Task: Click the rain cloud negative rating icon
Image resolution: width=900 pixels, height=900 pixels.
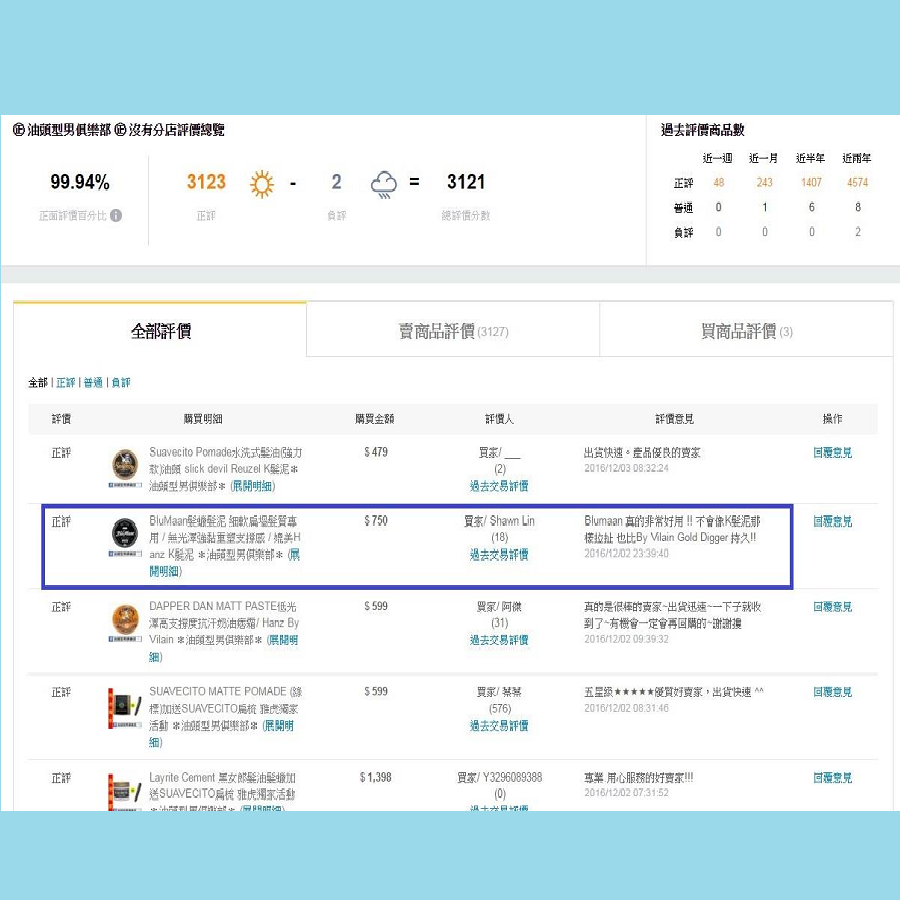Action: [384, 183]
